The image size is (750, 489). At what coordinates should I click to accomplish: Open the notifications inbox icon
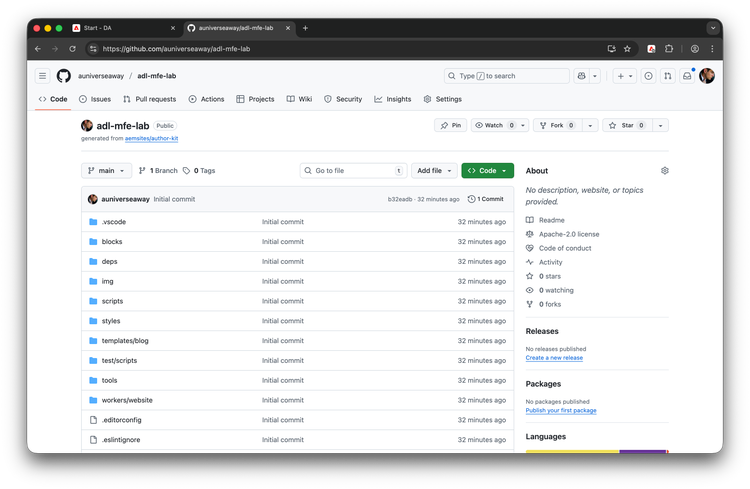click(687, 76)
